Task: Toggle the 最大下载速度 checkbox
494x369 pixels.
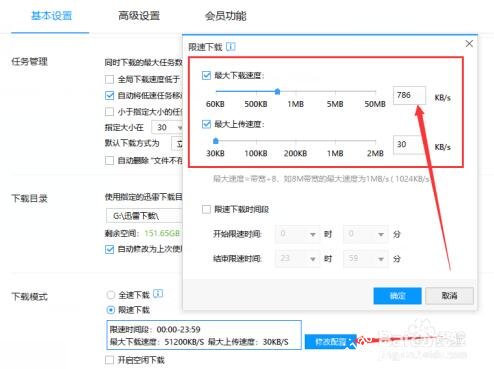Action: coord(206,75)
